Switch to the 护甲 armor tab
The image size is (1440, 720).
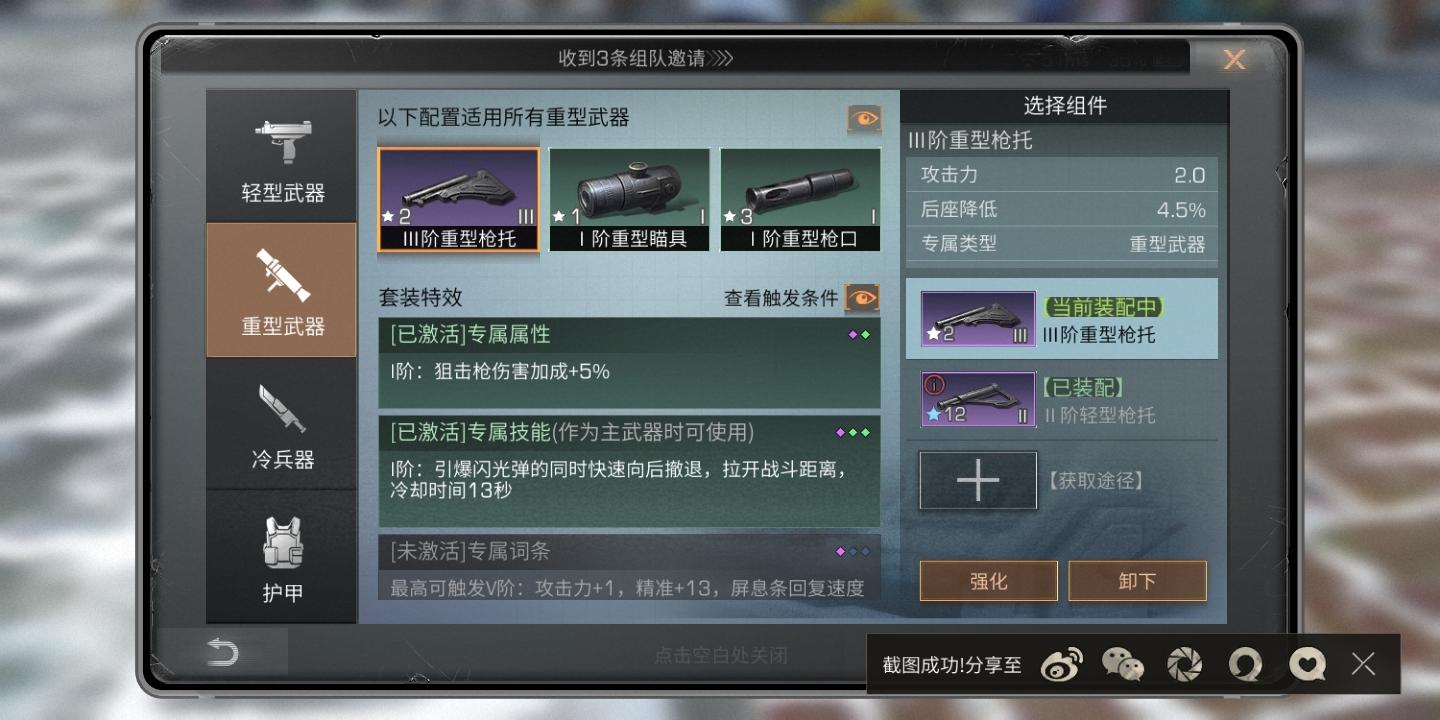click(x=282, y=558)
